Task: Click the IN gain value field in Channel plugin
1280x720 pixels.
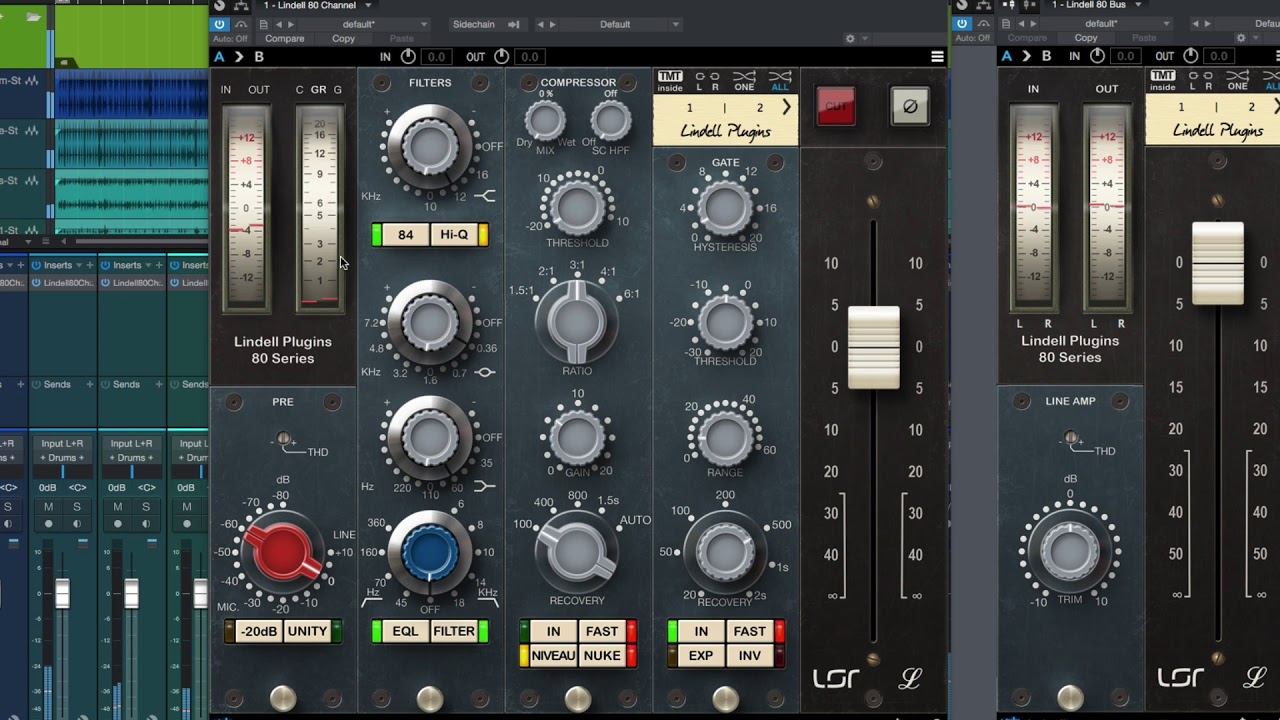Action: click(436, 57)
